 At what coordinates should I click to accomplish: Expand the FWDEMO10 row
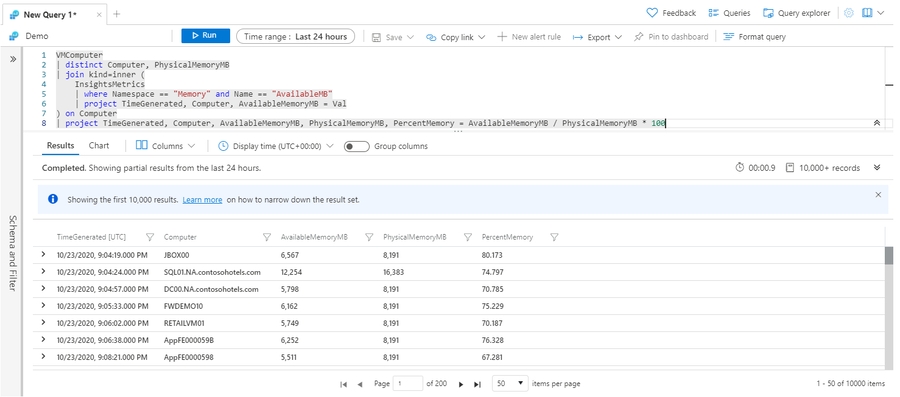point(44,305)
